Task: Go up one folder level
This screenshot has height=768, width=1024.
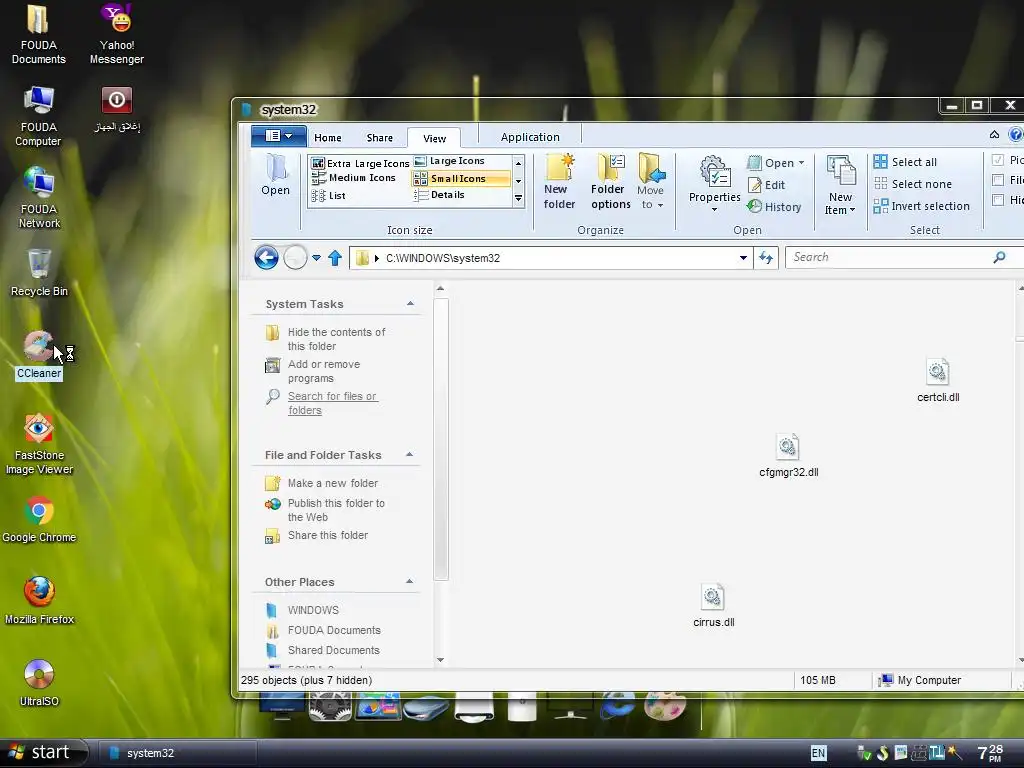Action: click(335, 258)
